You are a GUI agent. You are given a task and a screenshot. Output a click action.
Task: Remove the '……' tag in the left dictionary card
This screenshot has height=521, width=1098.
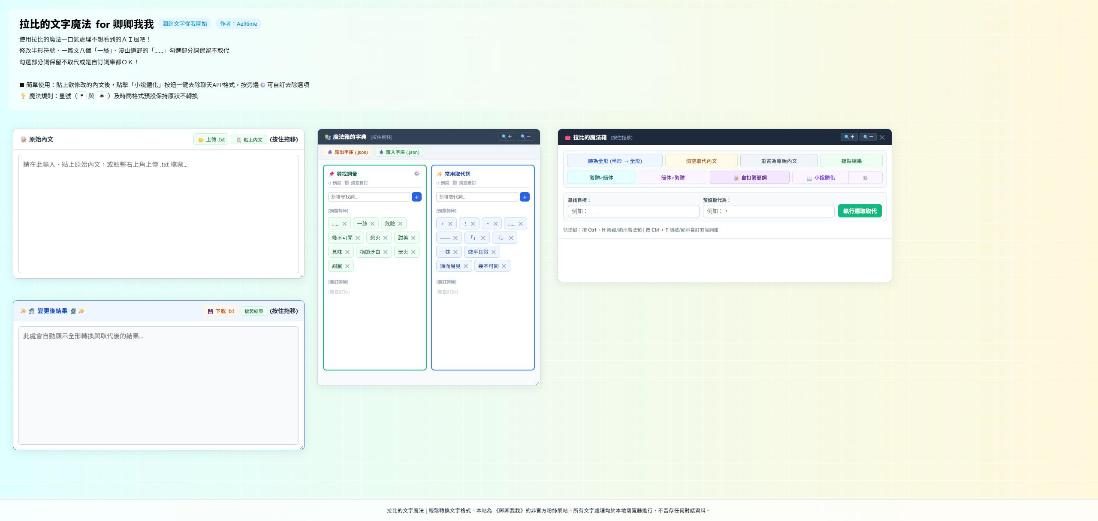345,224
